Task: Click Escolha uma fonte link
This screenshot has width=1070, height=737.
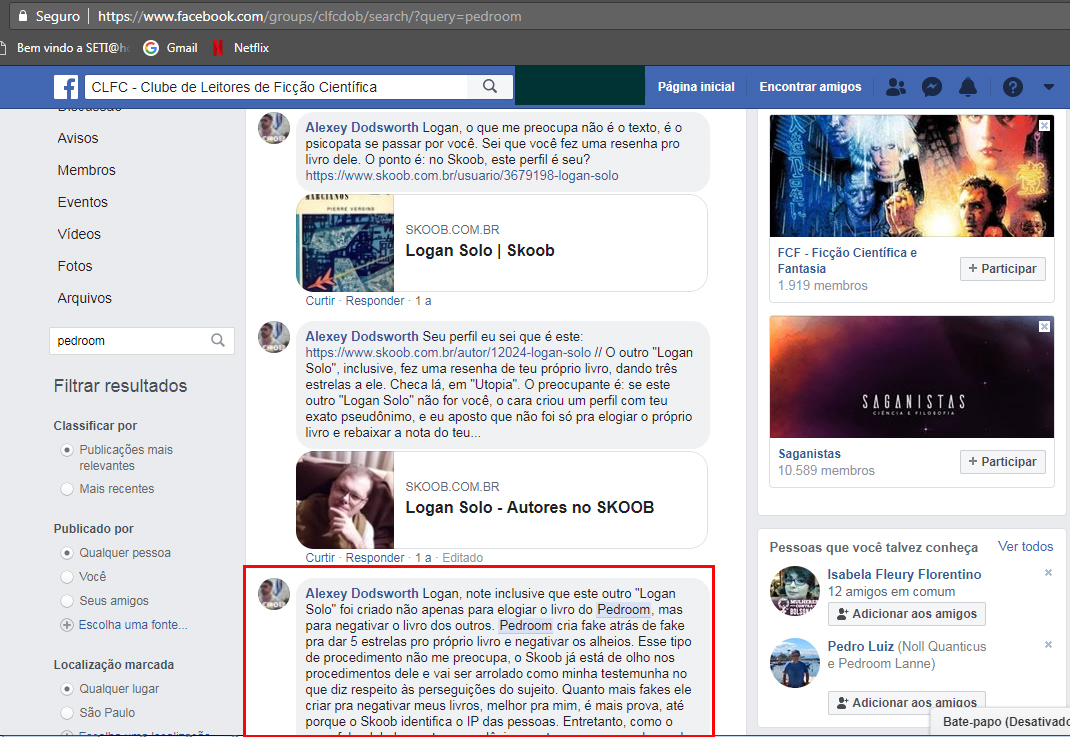Action: (133, 624)
